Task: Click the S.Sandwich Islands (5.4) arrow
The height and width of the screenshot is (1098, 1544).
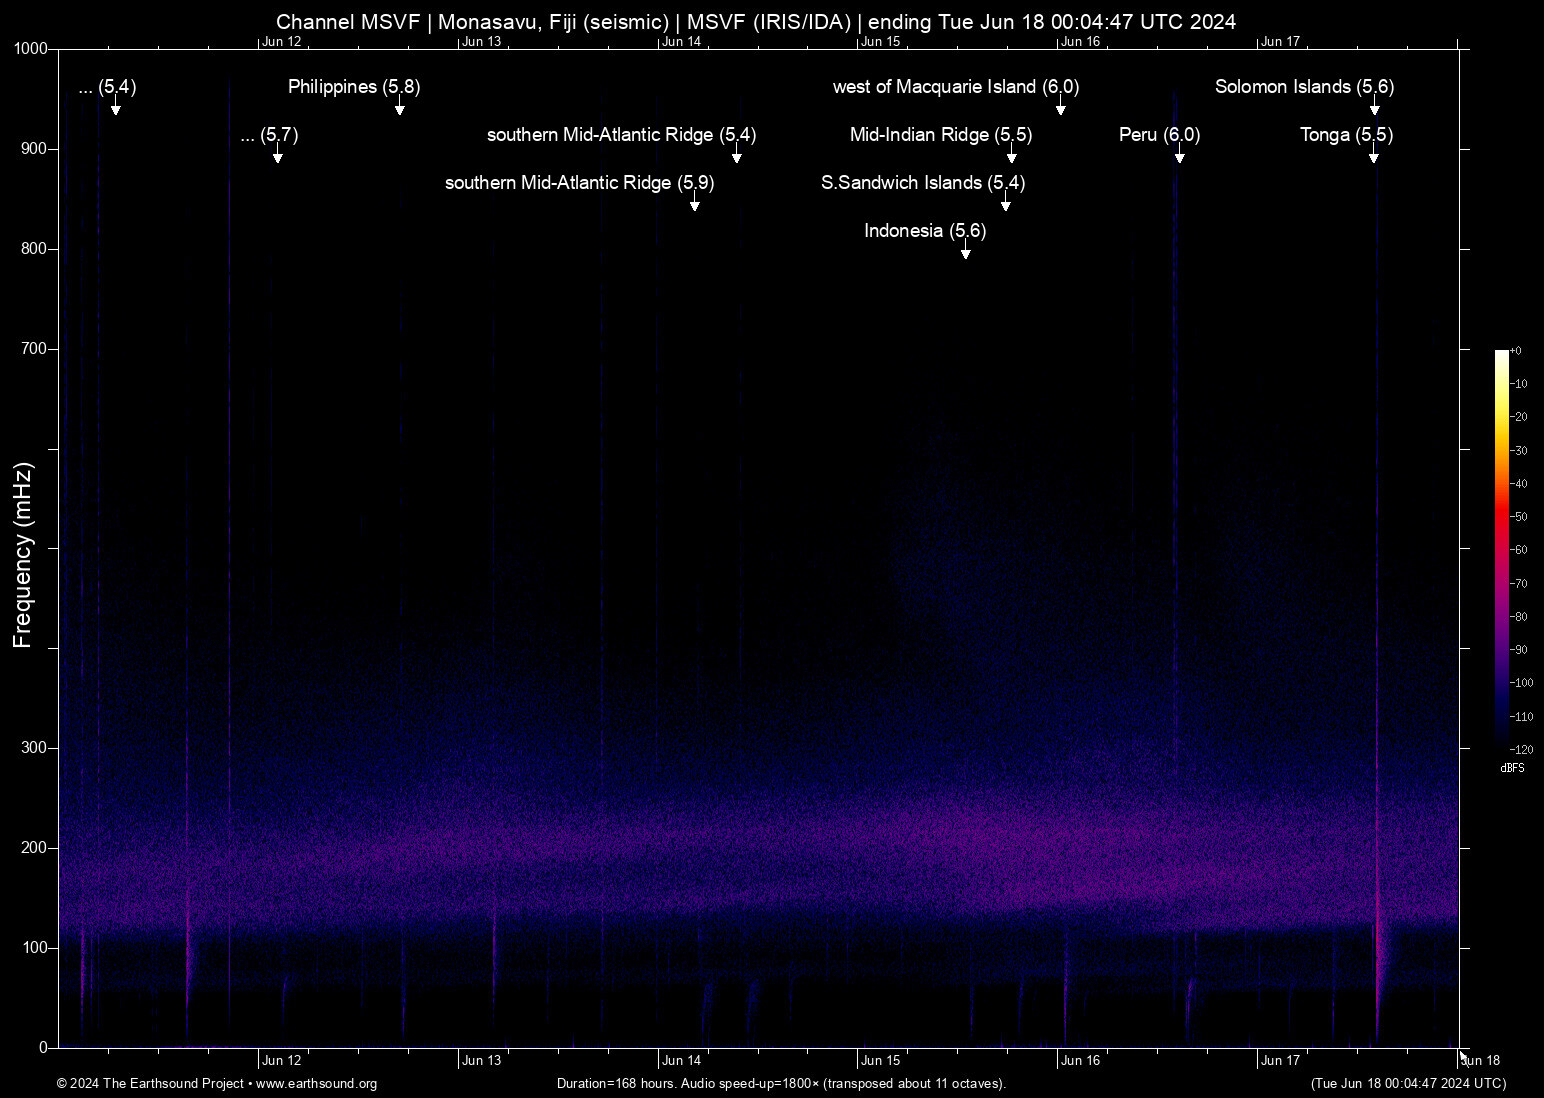Action: point(1006,203)
